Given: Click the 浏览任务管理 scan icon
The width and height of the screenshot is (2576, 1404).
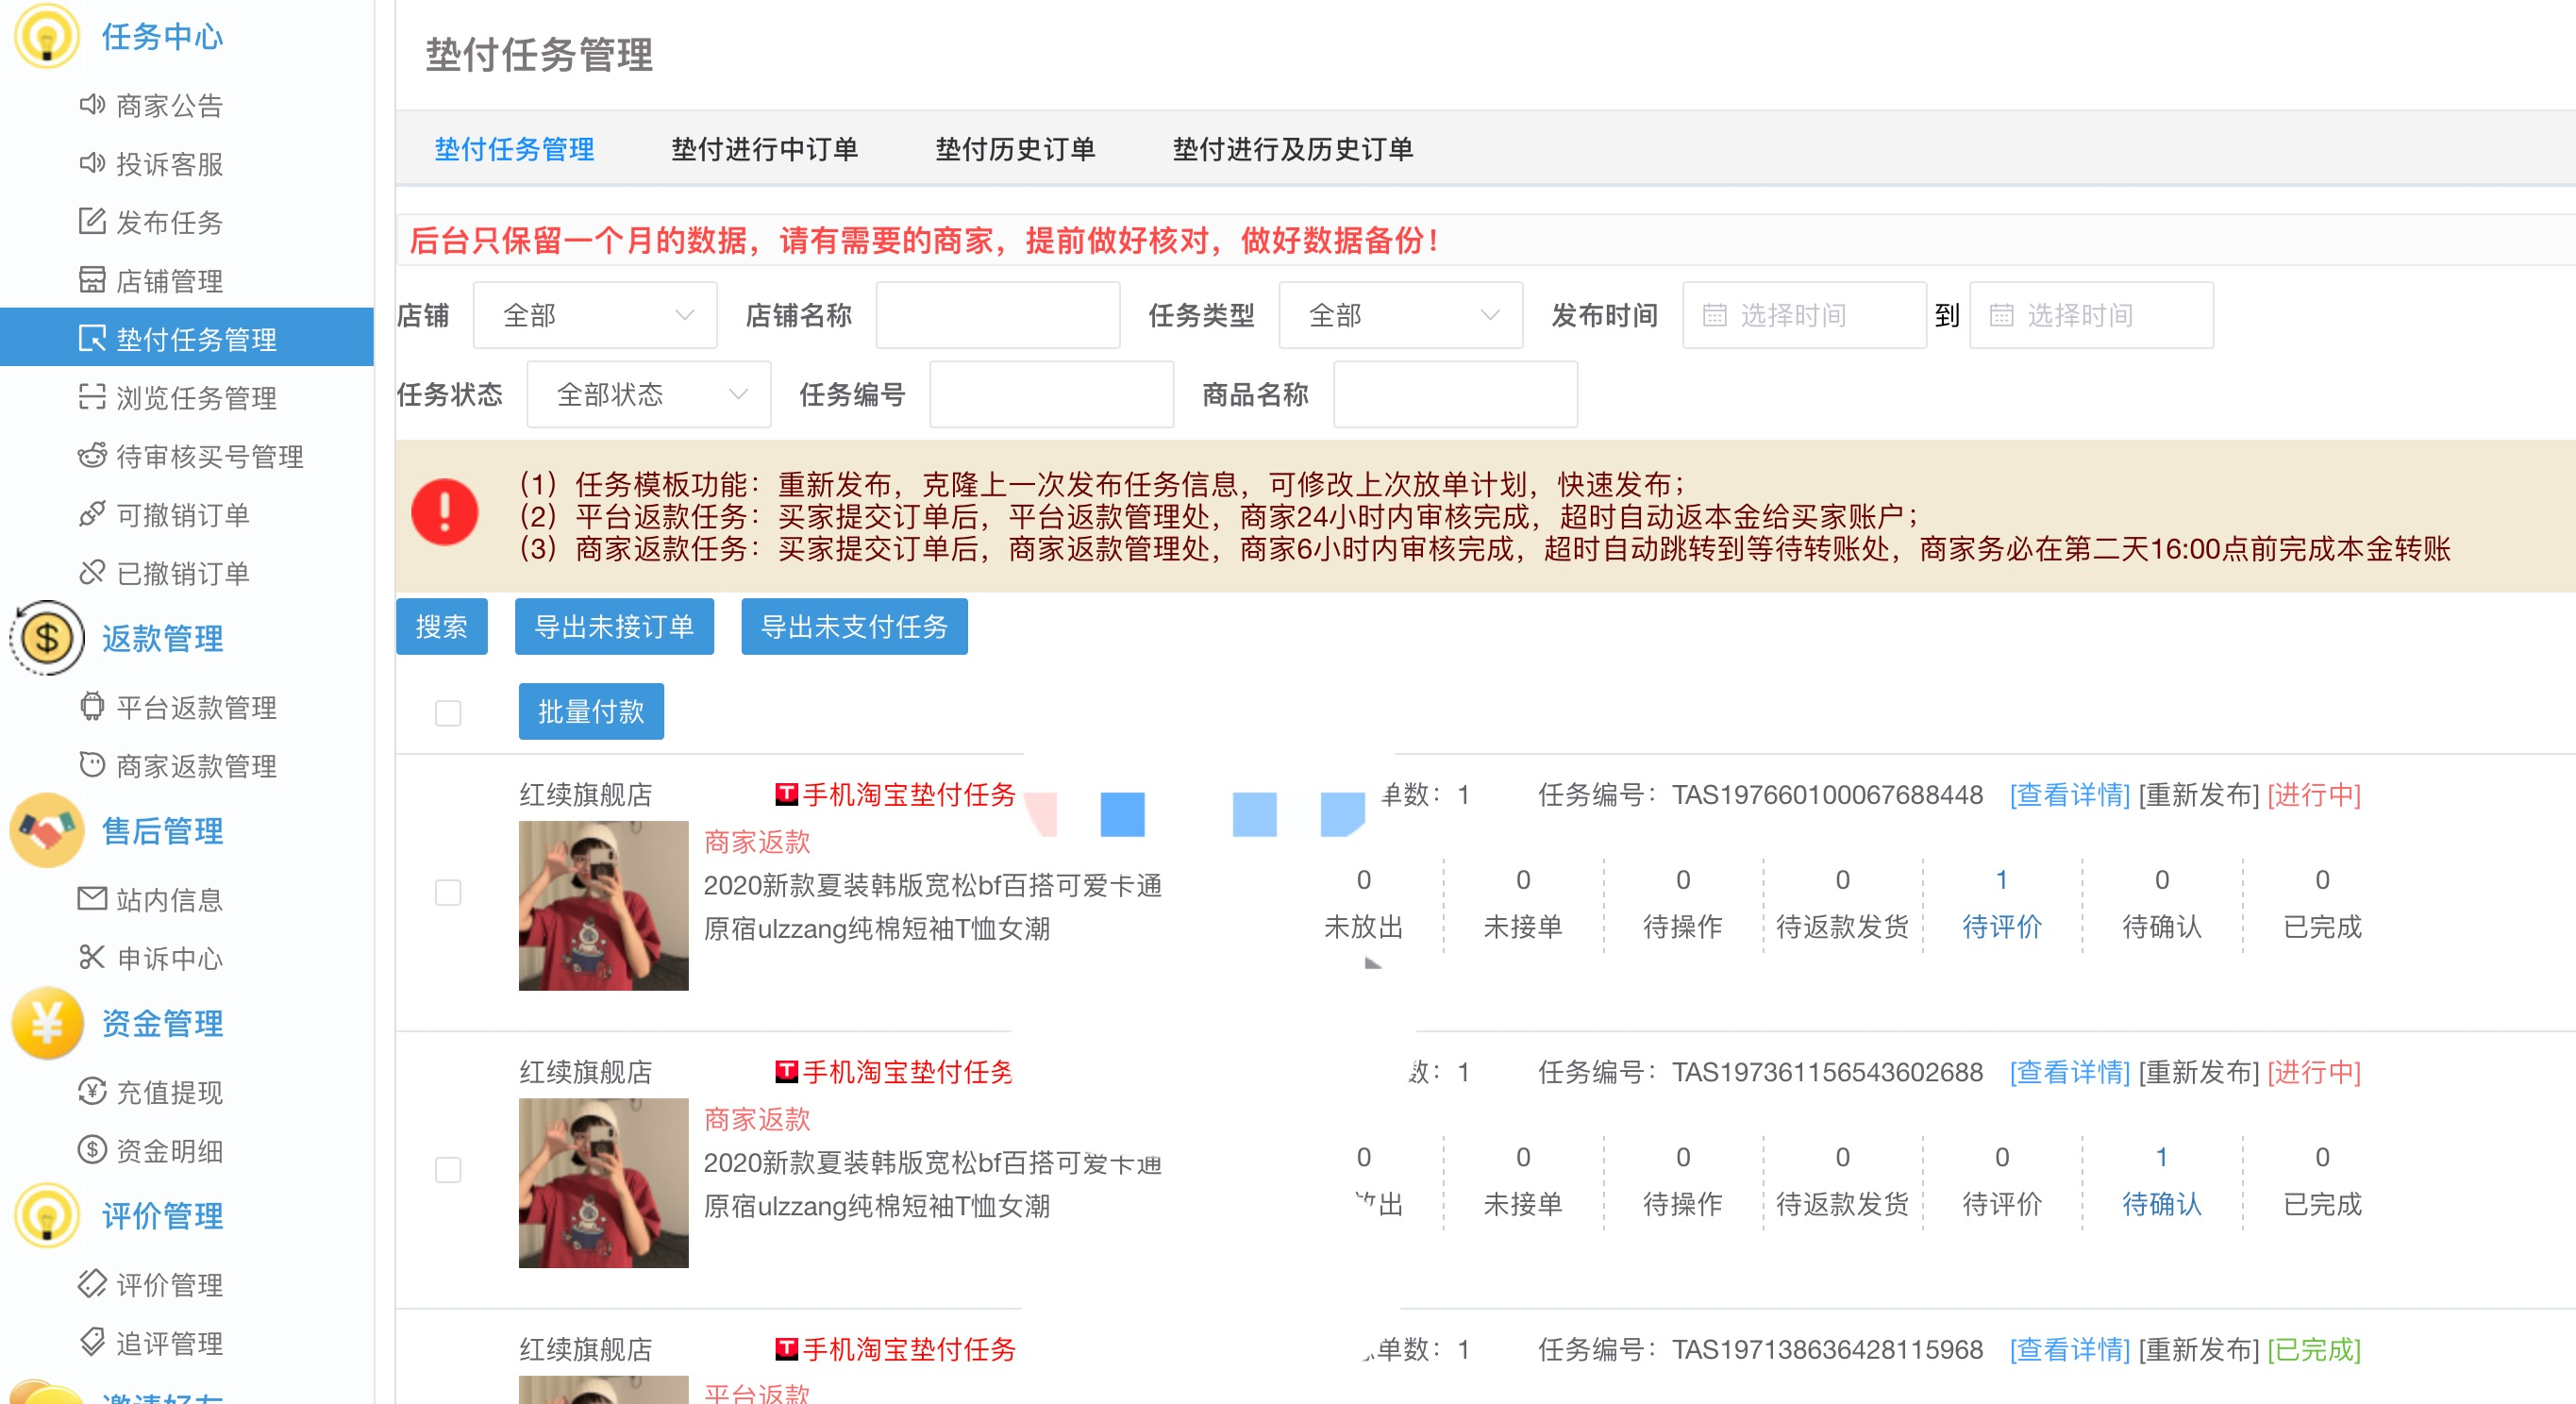Looking at the screenshot, I should coord(92,397).
